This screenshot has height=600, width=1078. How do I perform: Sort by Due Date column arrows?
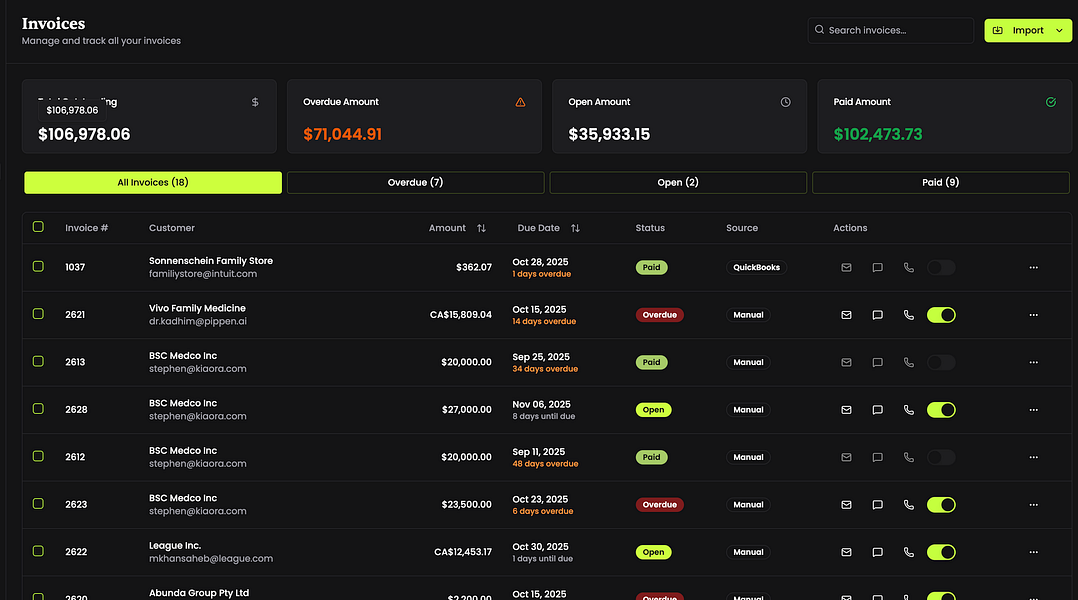point(575,228)
